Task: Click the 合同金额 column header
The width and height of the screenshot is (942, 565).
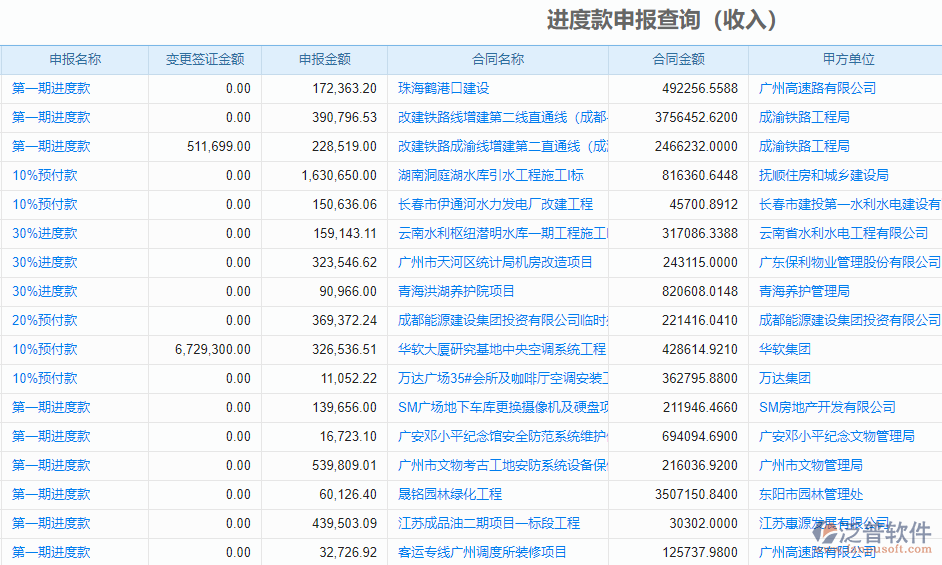Action: (678, 60)
